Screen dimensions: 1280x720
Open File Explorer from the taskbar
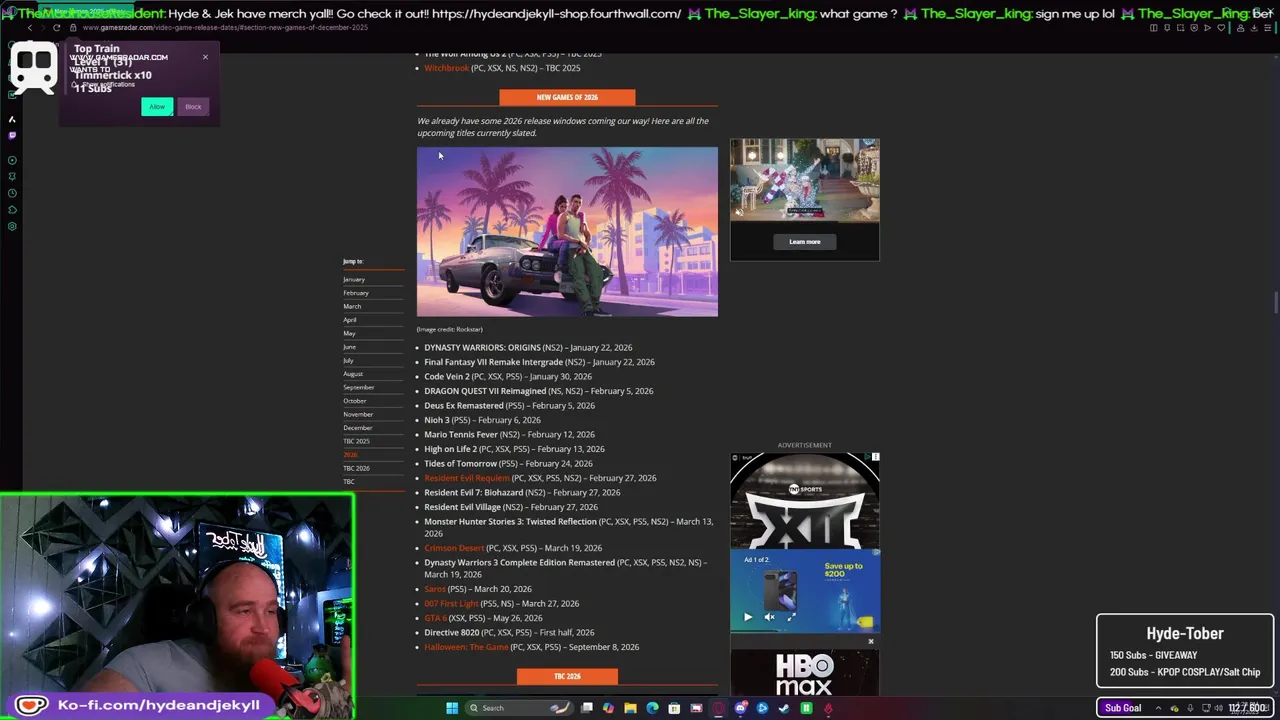click(x=630, y=708)
